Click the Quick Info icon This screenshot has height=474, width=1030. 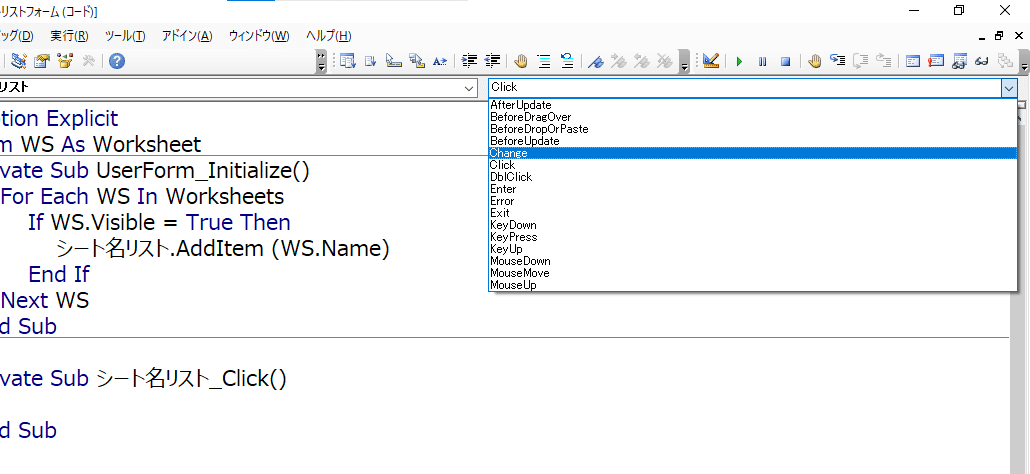click(393, 61)
